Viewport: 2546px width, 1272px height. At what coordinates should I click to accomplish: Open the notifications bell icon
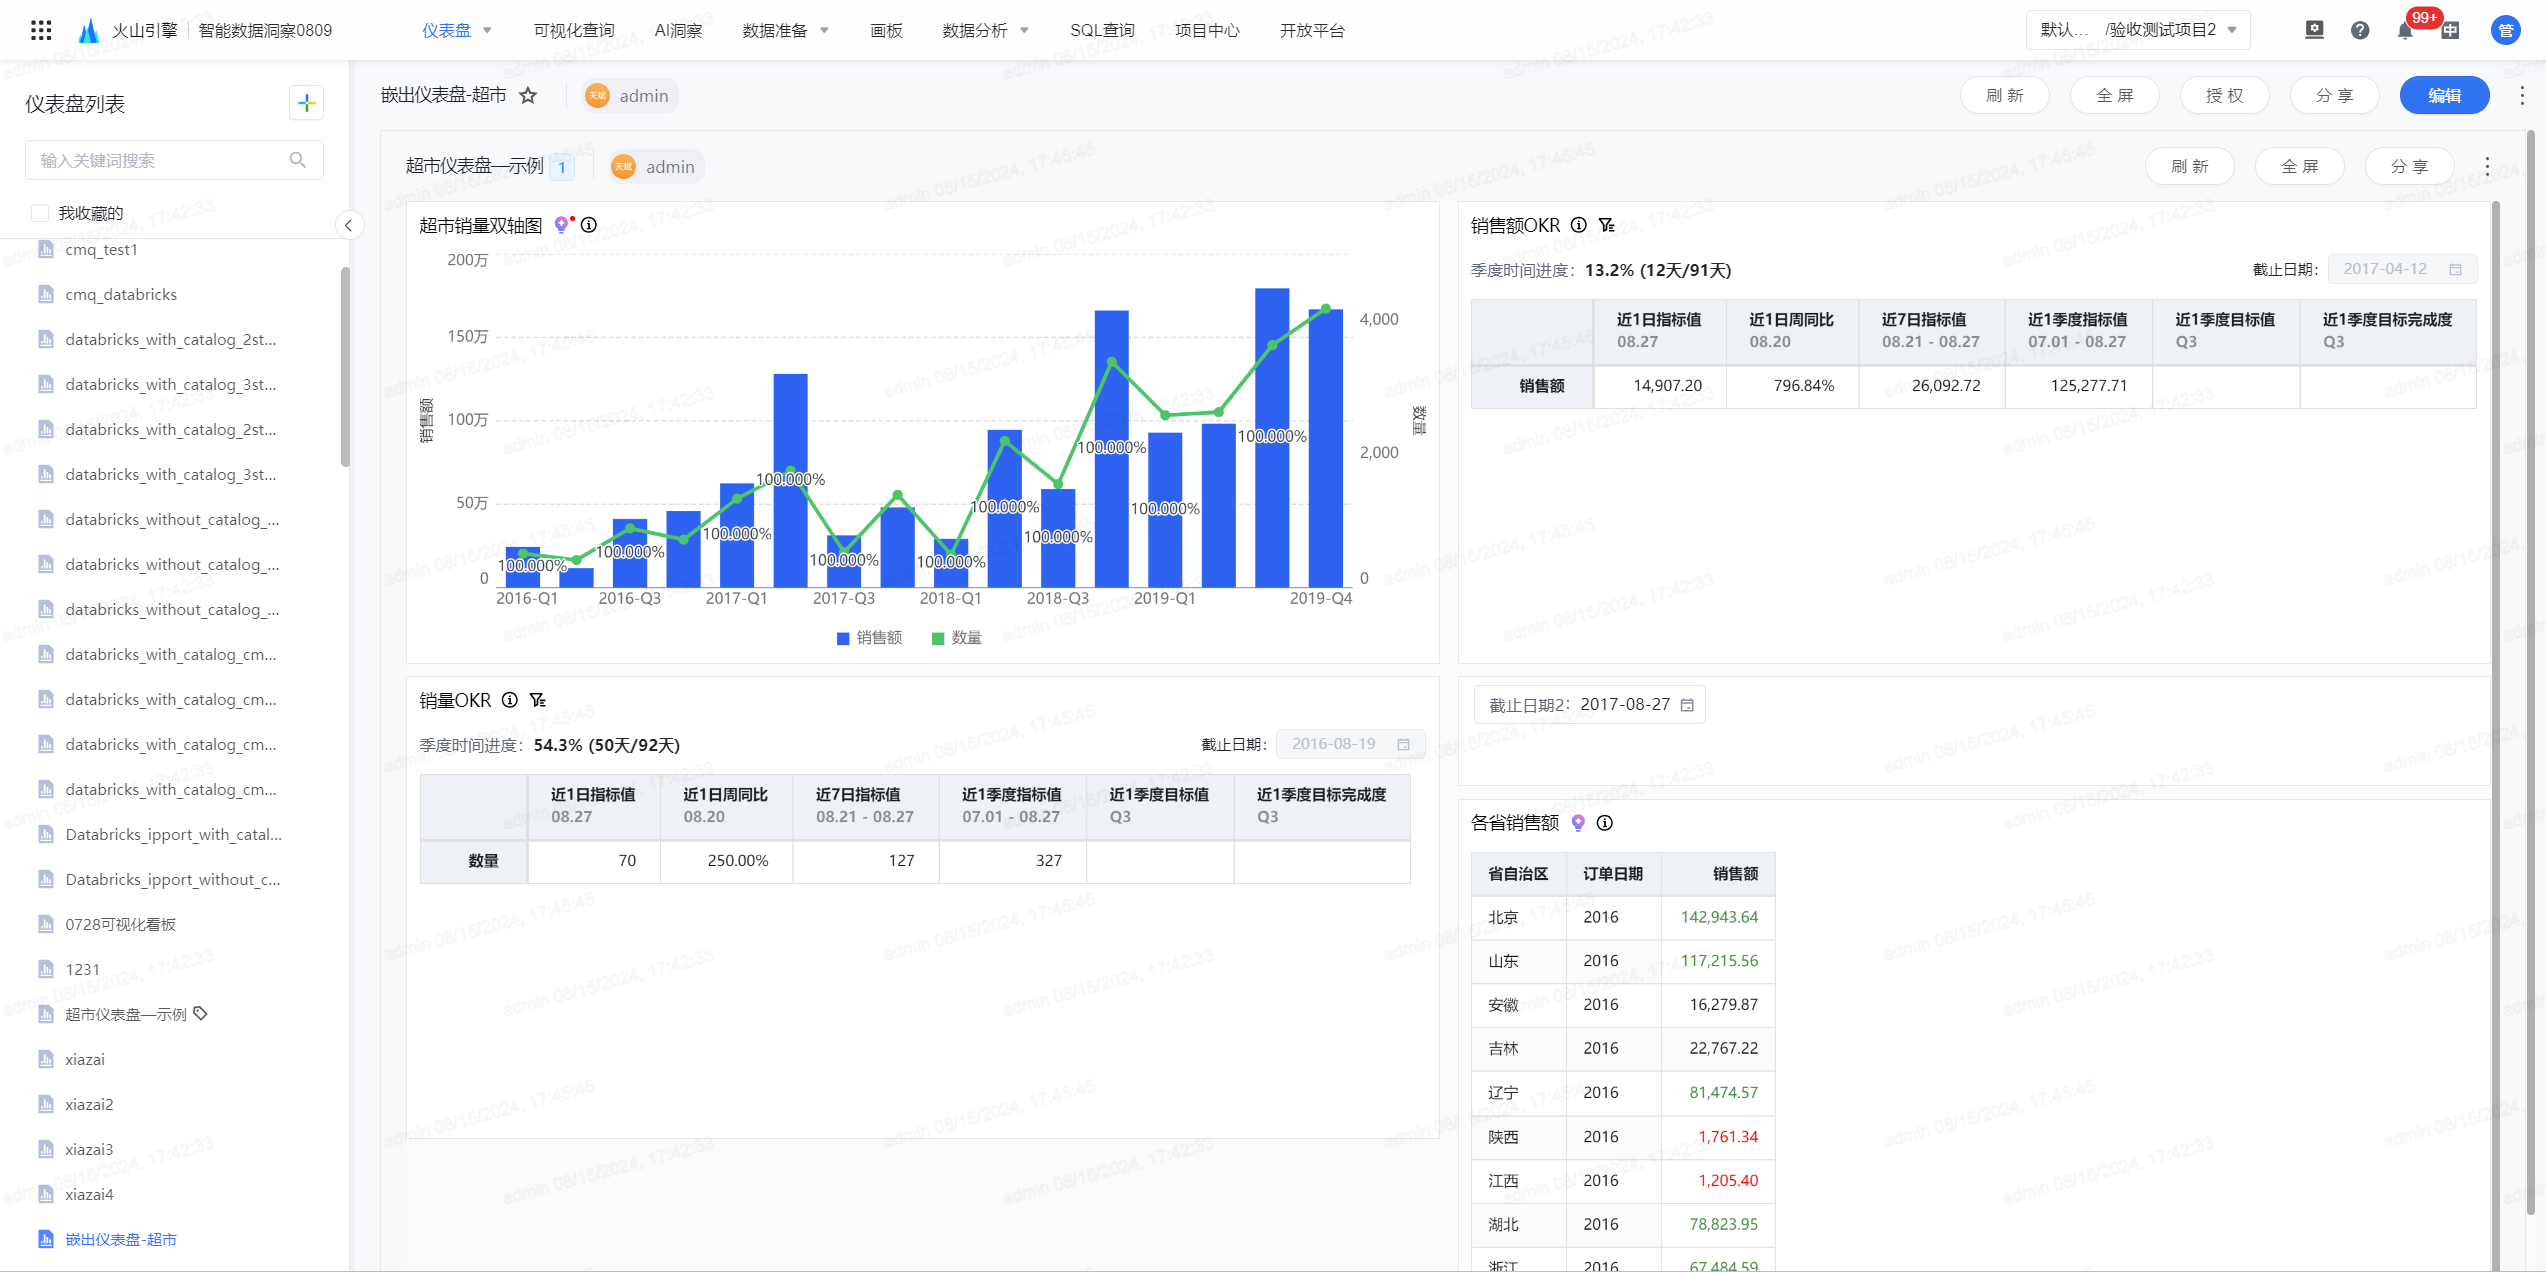click(2405, 30)
